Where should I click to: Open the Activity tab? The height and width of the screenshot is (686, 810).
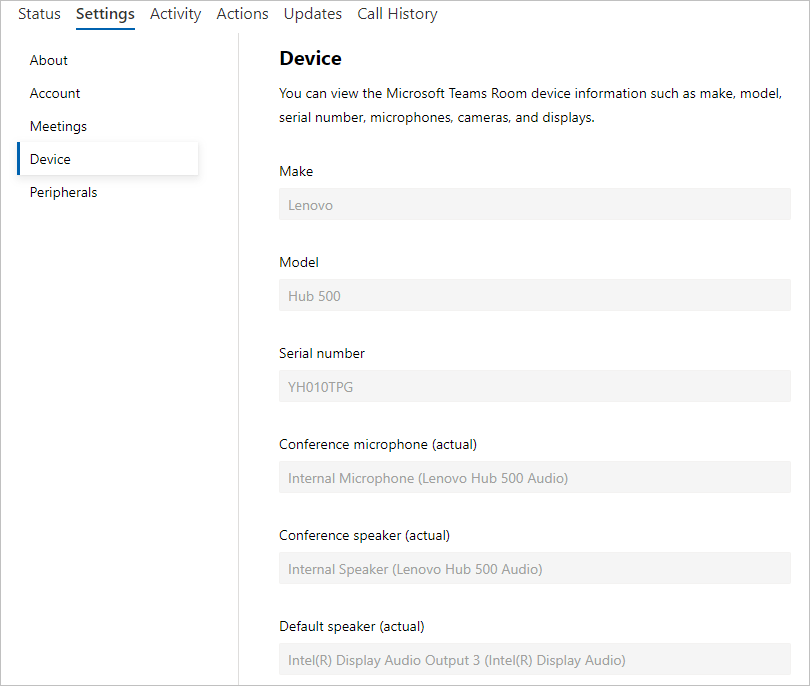point(176,14)
